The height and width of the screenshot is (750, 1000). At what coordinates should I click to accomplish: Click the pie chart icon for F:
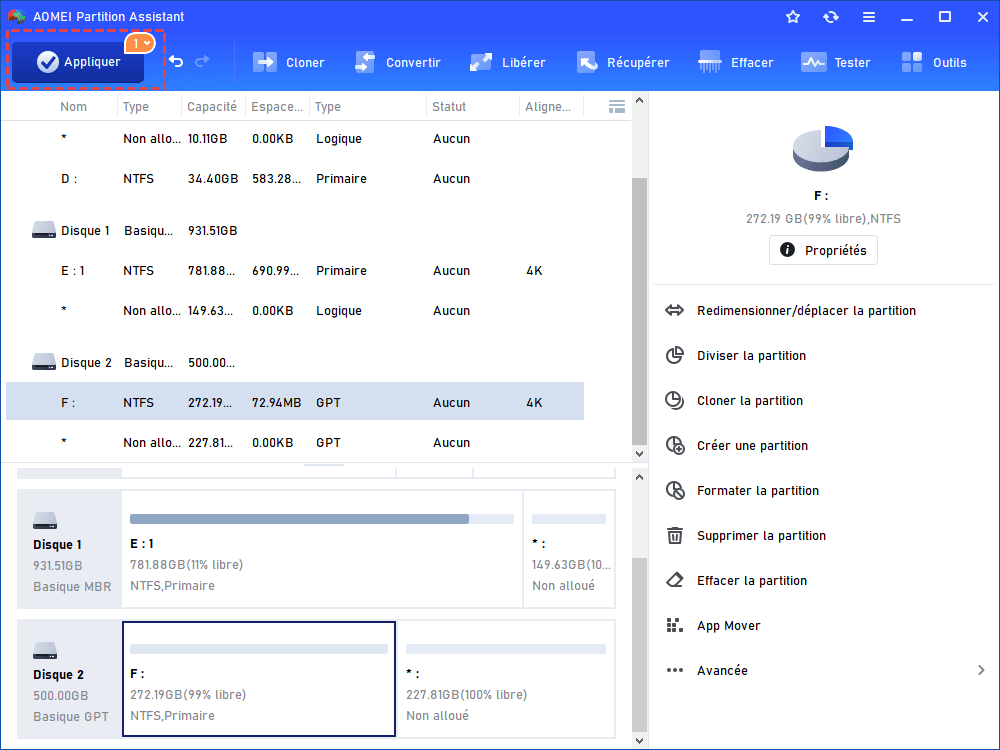(x=822, y=149)
